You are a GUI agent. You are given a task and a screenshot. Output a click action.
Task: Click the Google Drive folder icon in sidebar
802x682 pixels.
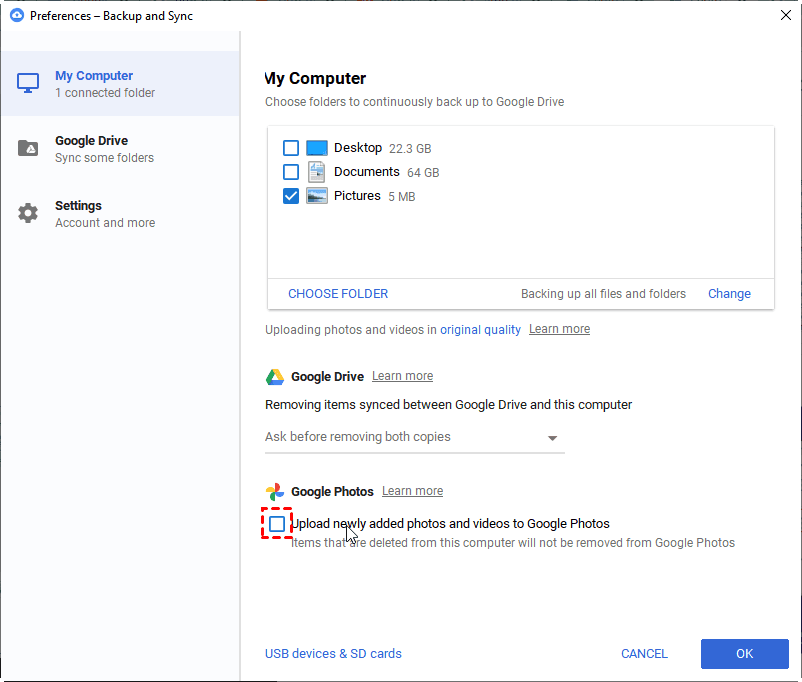[x=28, y=148]
